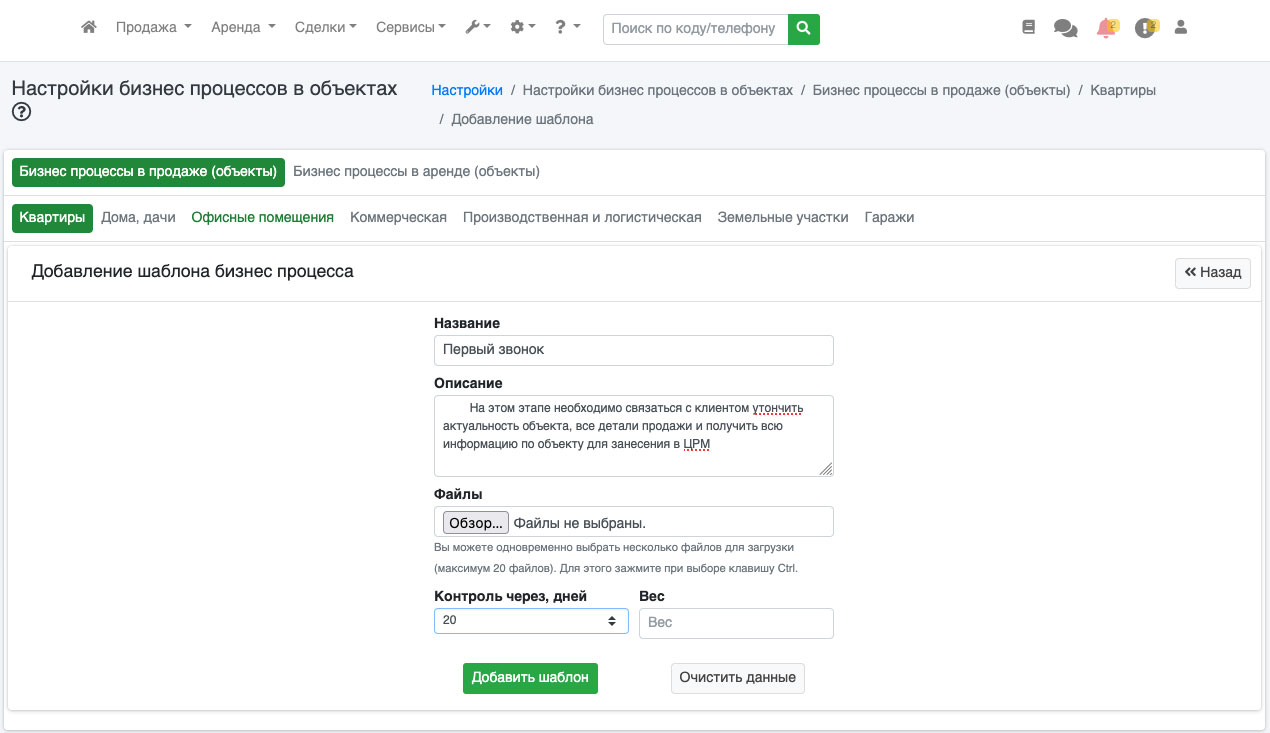Select Производственная и логистическая tab
Image resolution: width=1270 pixels, height=733 pixels.
click(582, 217)
